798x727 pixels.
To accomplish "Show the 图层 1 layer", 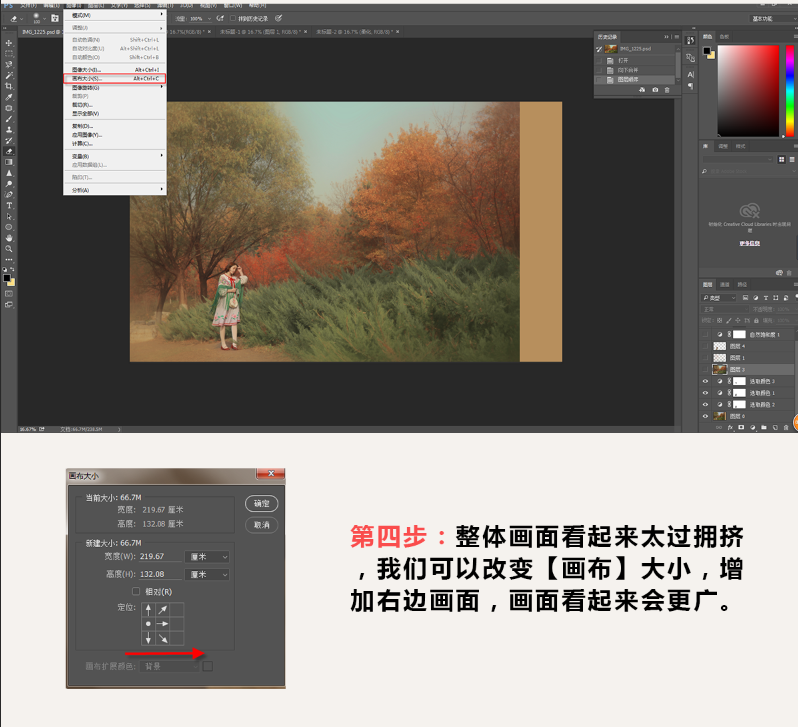I will pyautogui.click(x=705, y=357).
